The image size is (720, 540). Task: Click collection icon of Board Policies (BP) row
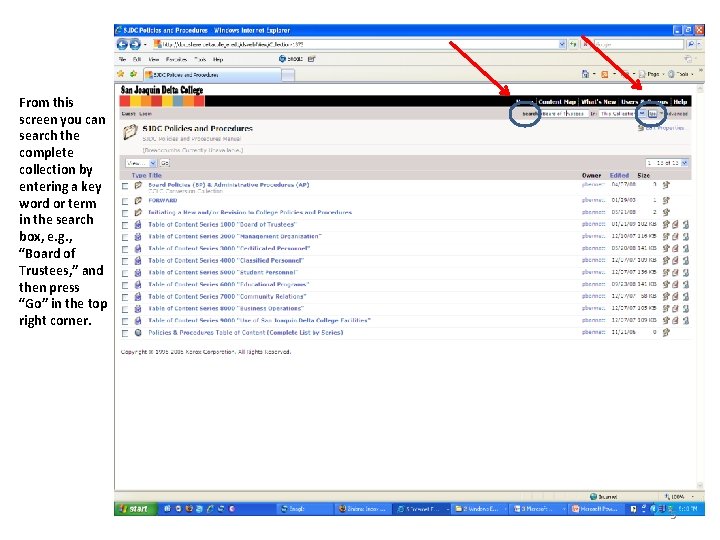click(x=138, y=185)
